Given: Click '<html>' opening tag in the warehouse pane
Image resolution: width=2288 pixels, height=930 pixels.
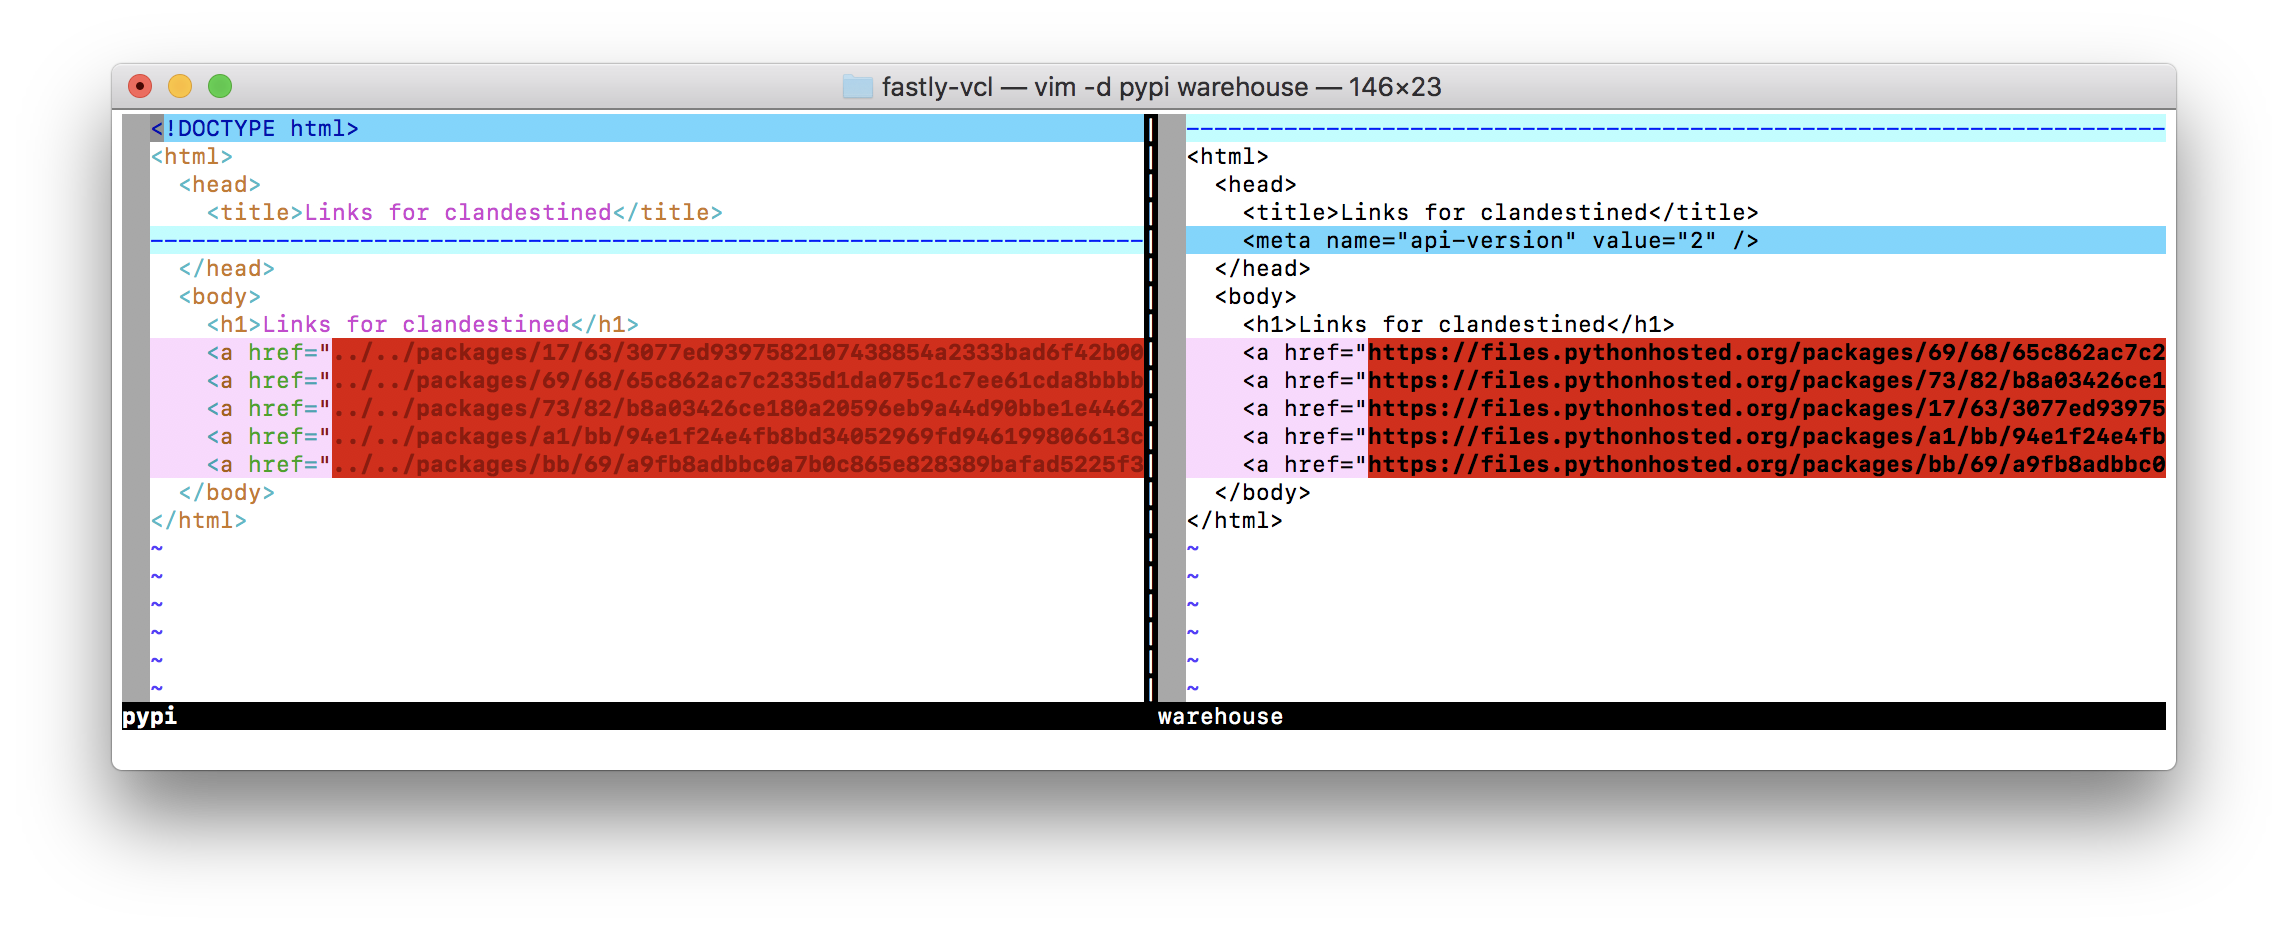Looking at the screenshot, I should coord(1228,156).
